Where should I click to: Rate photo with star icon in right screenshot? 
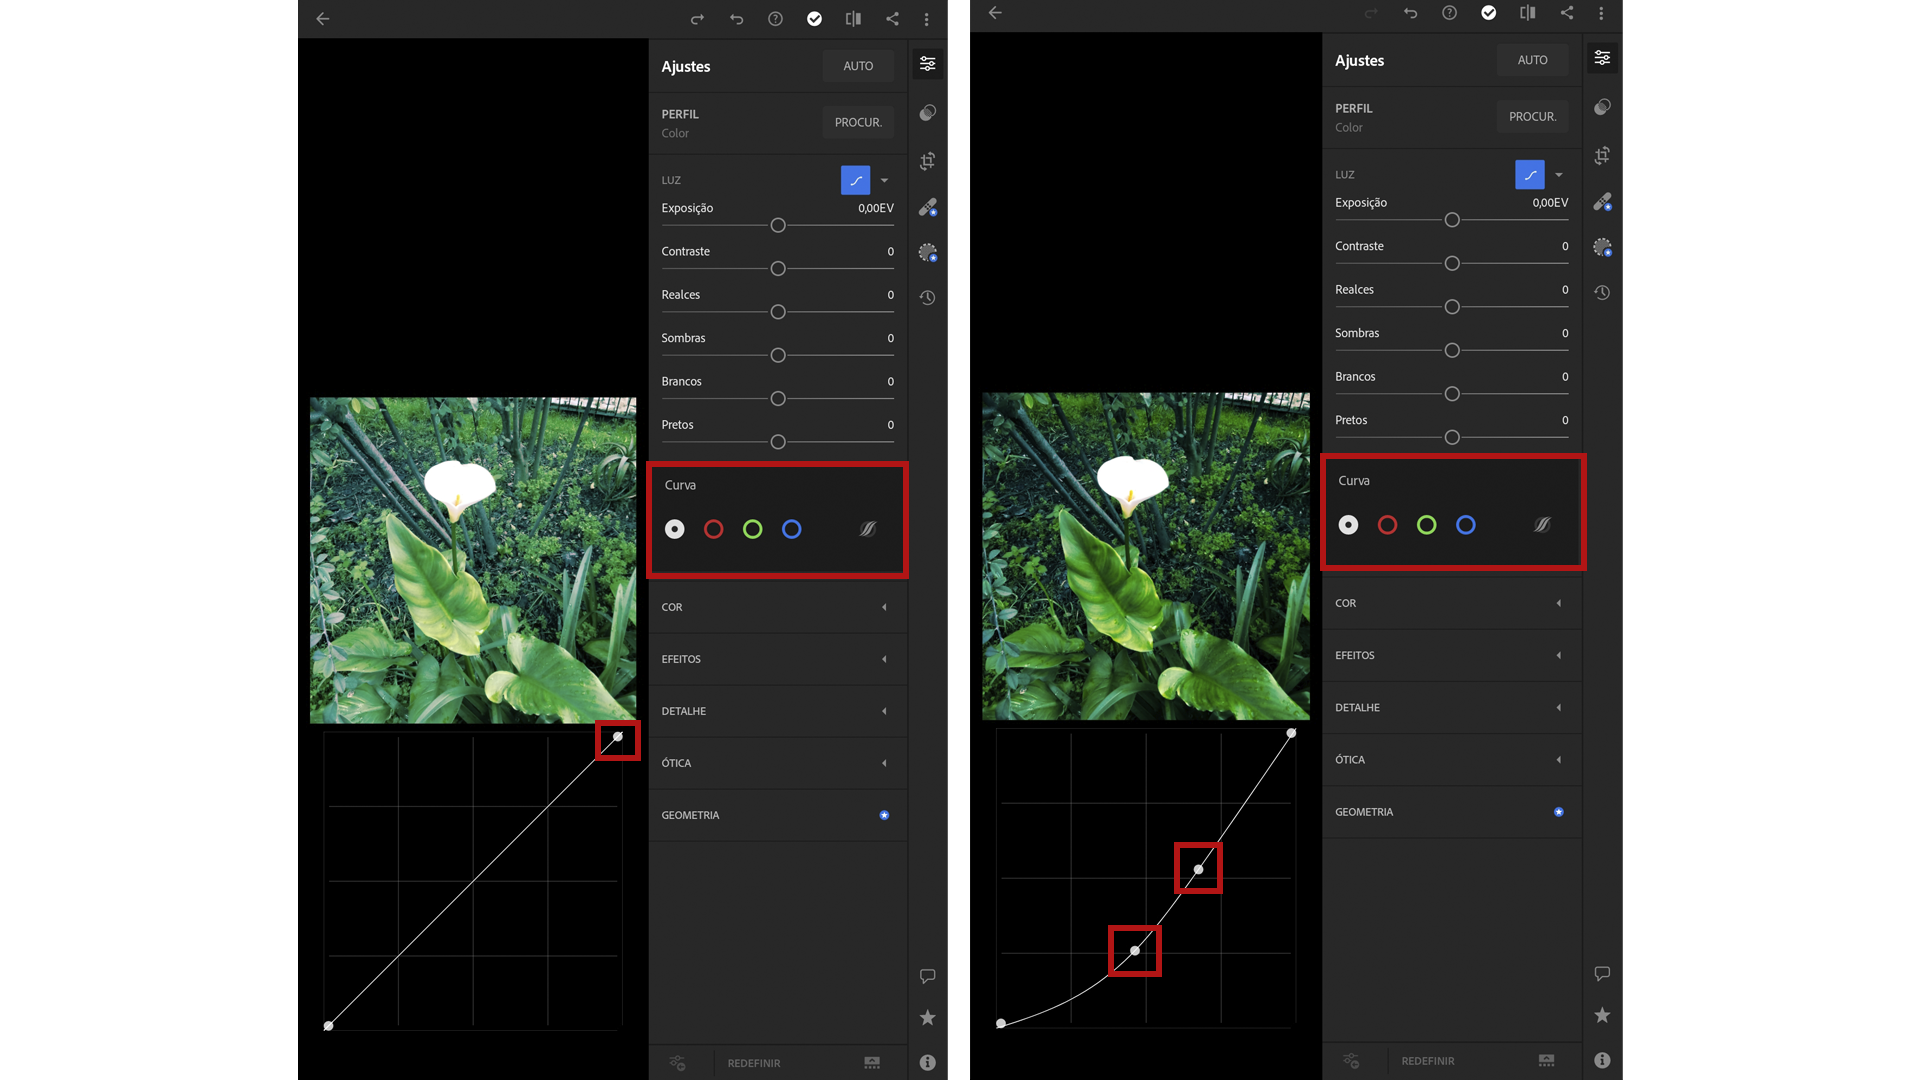(x=1602, y=1015)
